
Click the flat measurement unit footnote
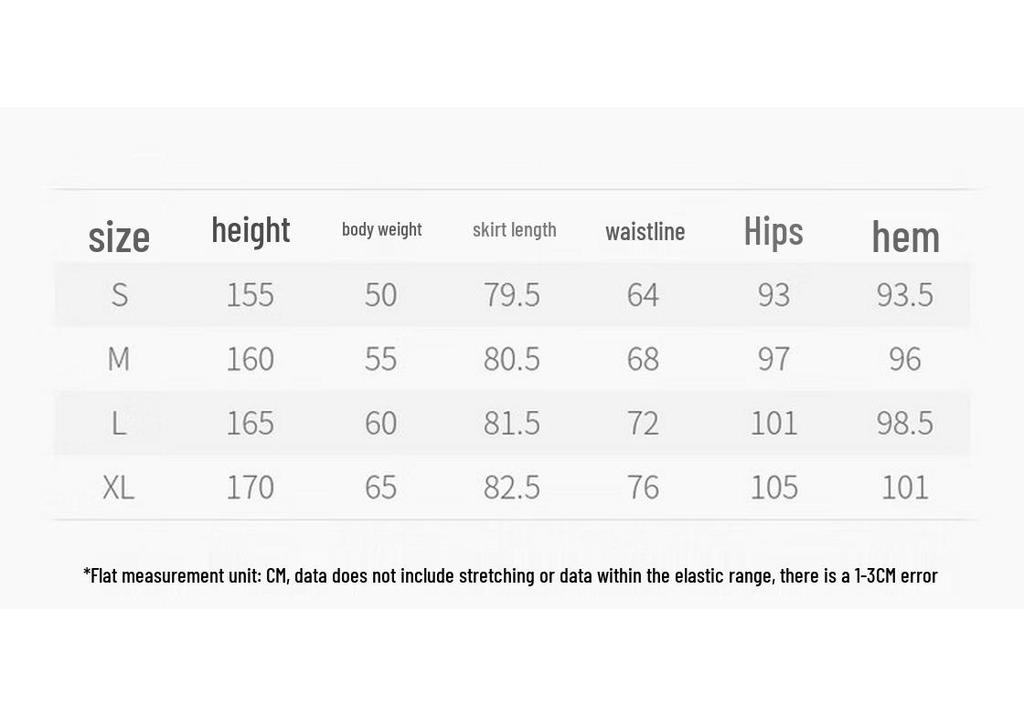(511, 576)
